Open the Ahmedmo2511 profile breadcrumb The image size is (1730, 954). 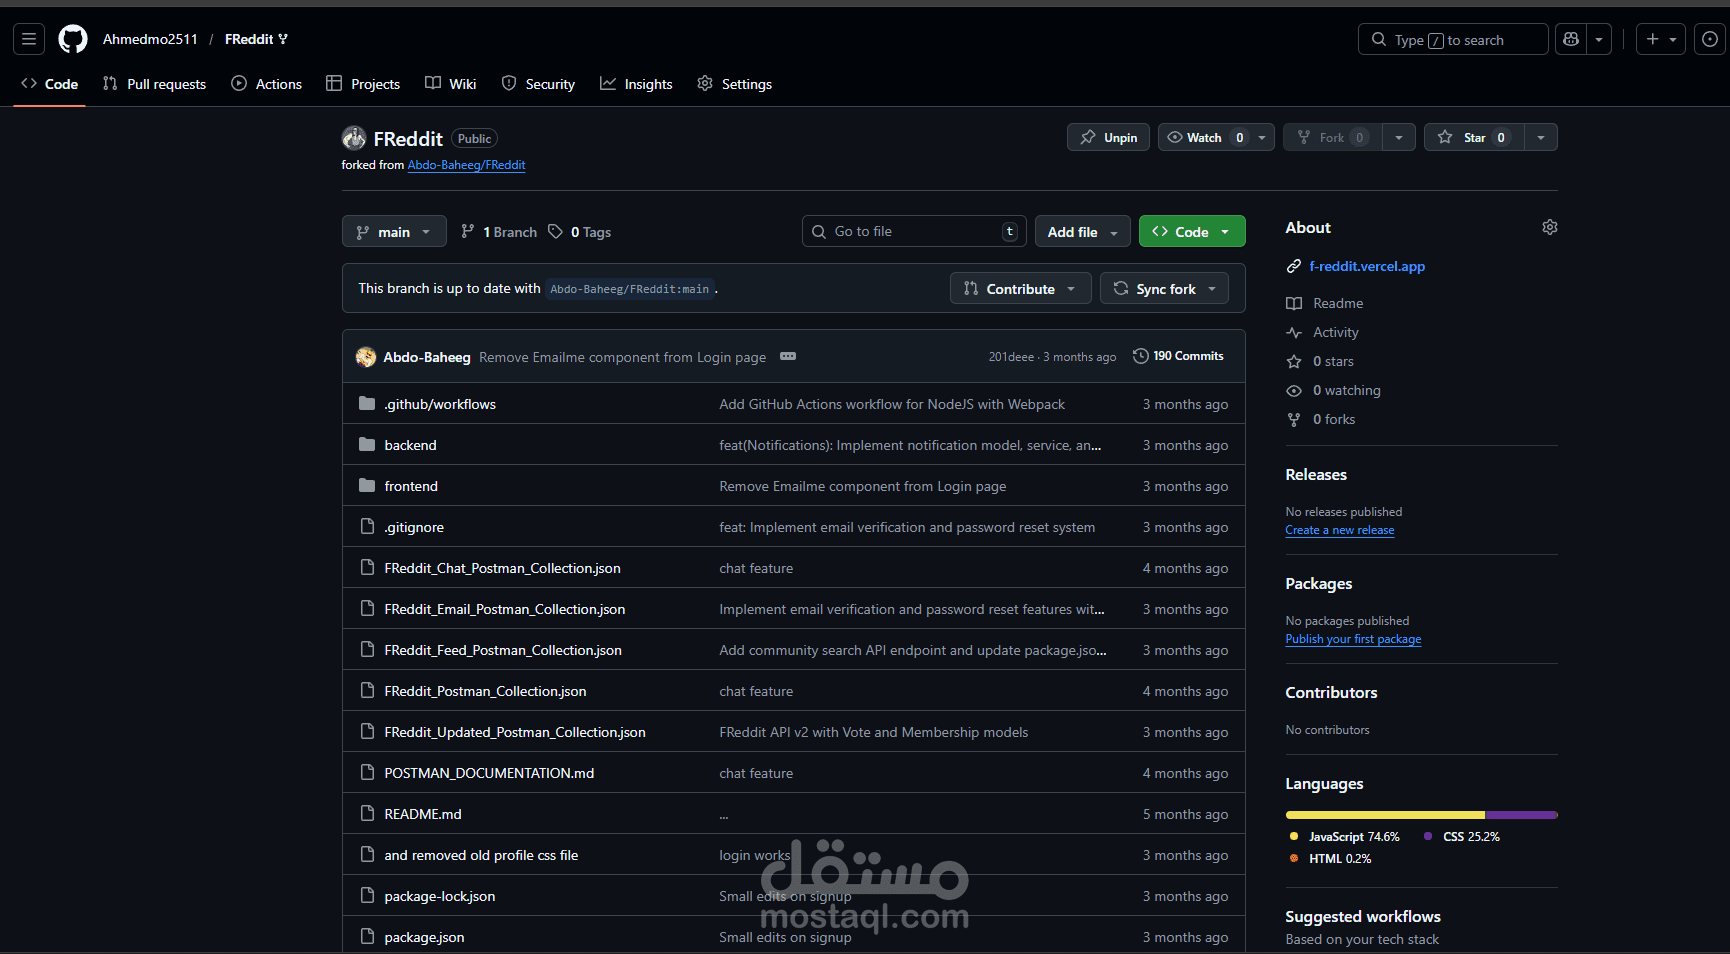point(150,39)
